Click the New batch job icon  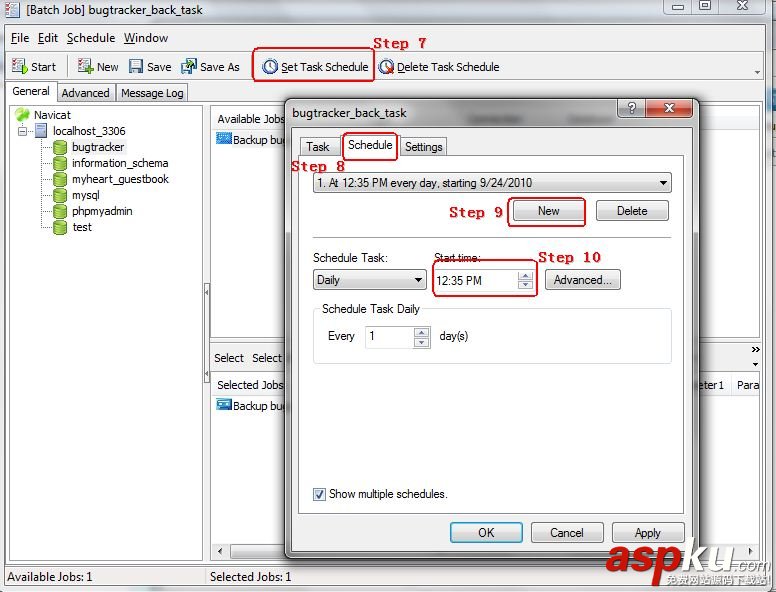[x=85, y=66]
